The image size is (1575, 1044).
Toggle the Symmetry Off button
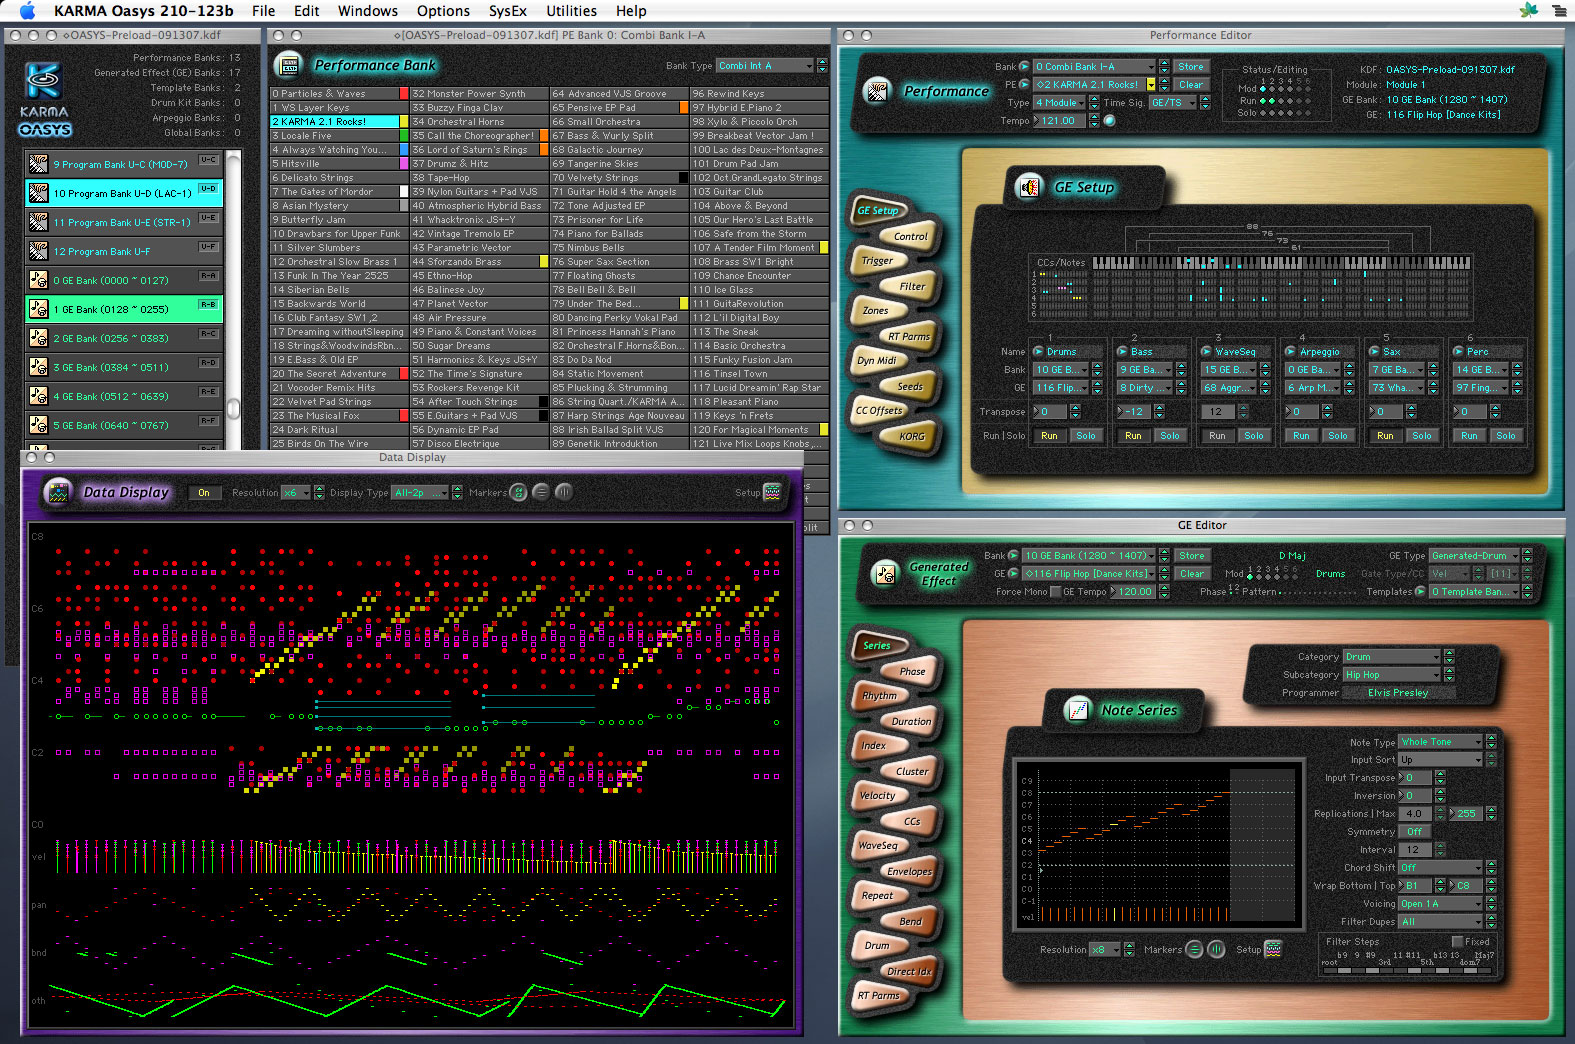tap(1414, 831)
